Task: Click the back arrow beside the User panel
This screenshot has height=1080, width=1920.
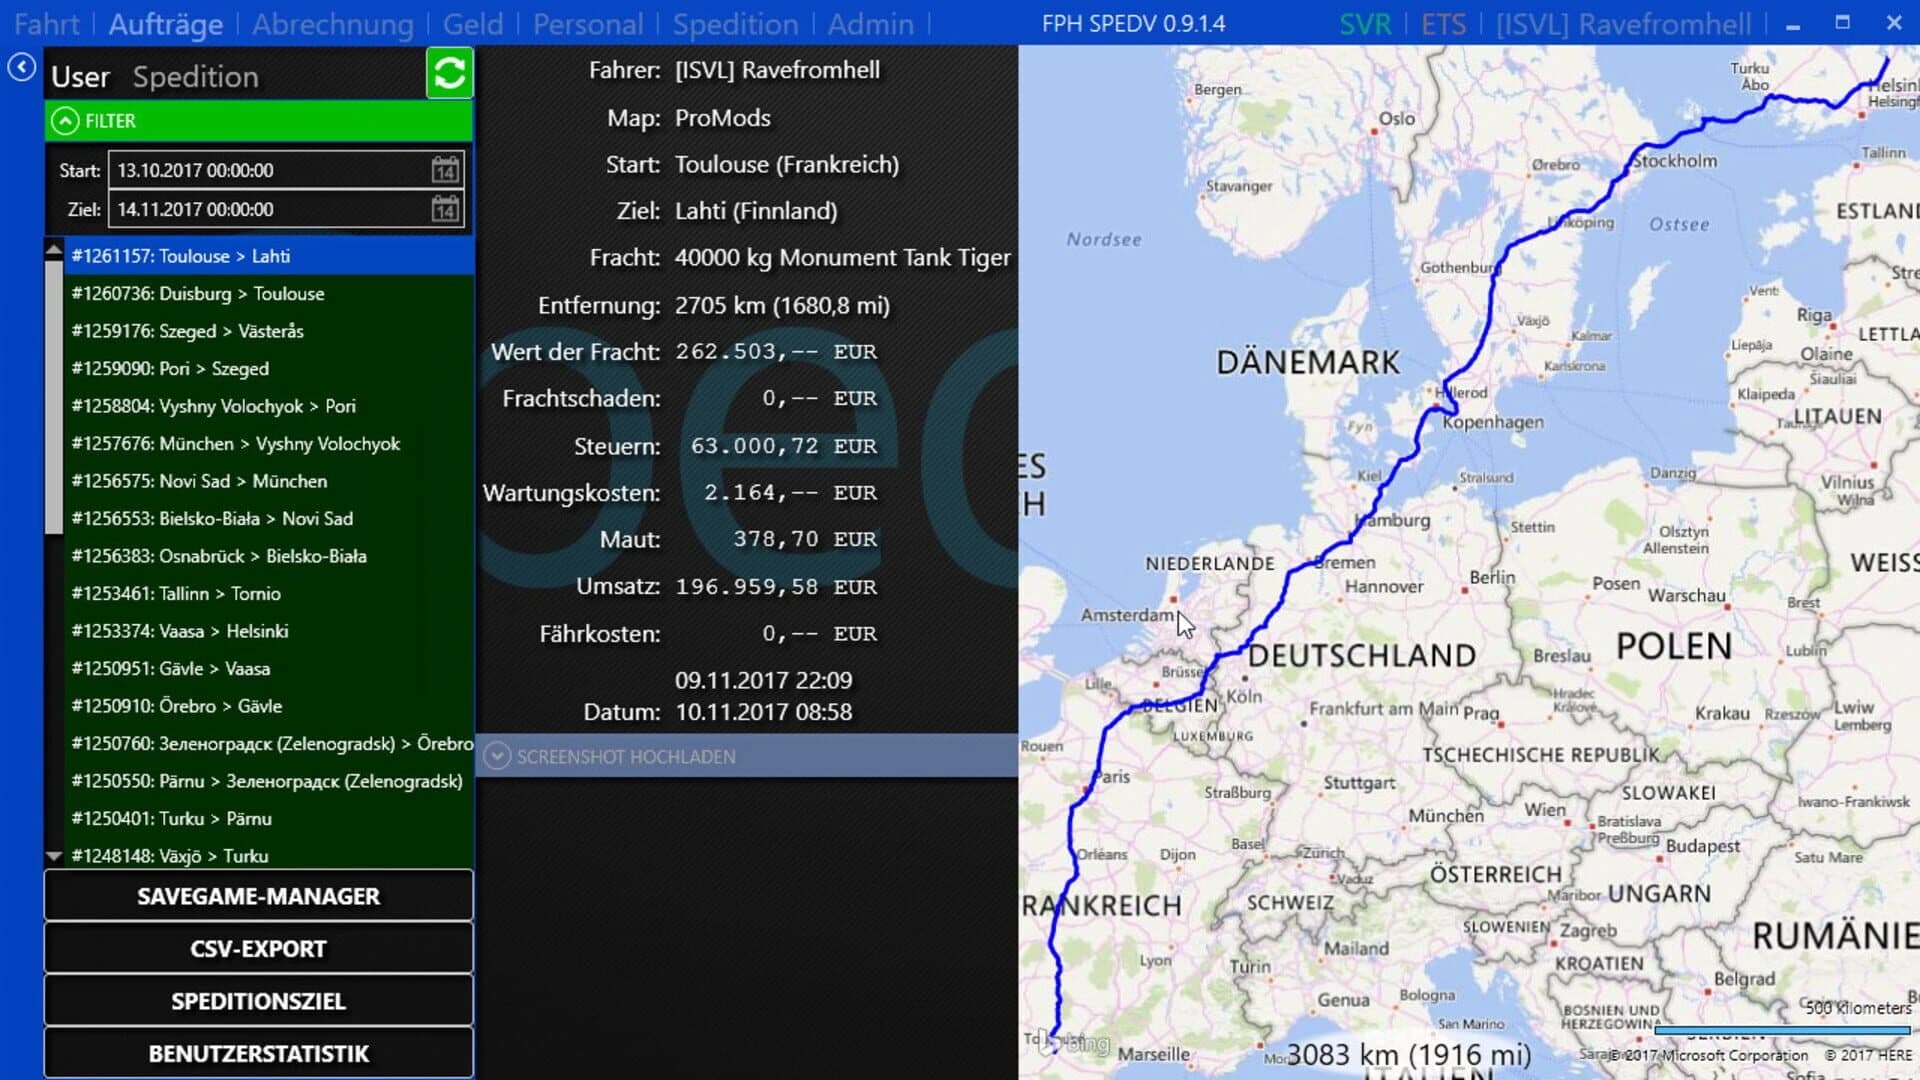Action: [x=21, y=67]
